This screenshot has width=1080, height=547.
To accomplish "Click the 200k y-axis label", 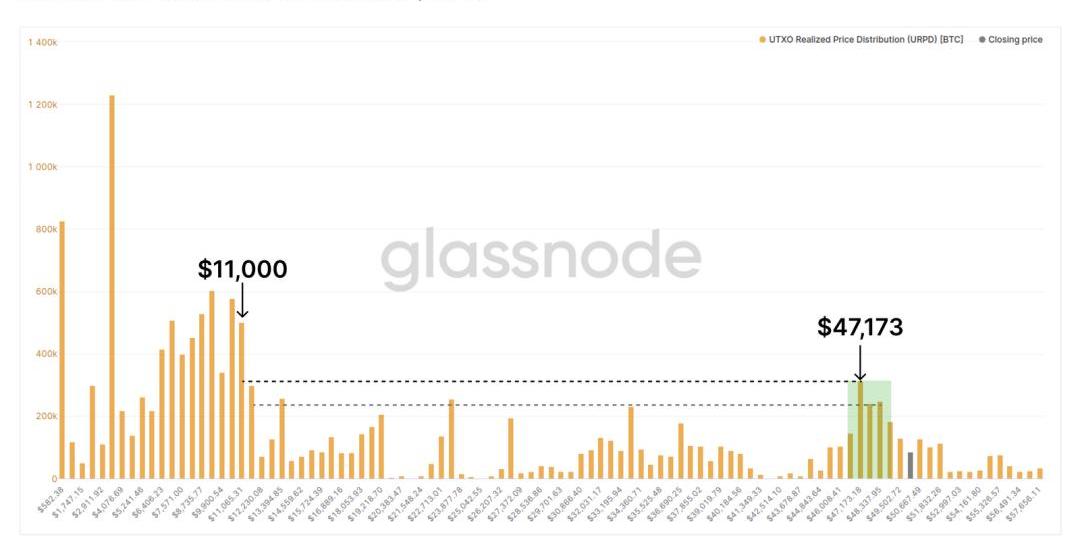I will click(47, 417).
